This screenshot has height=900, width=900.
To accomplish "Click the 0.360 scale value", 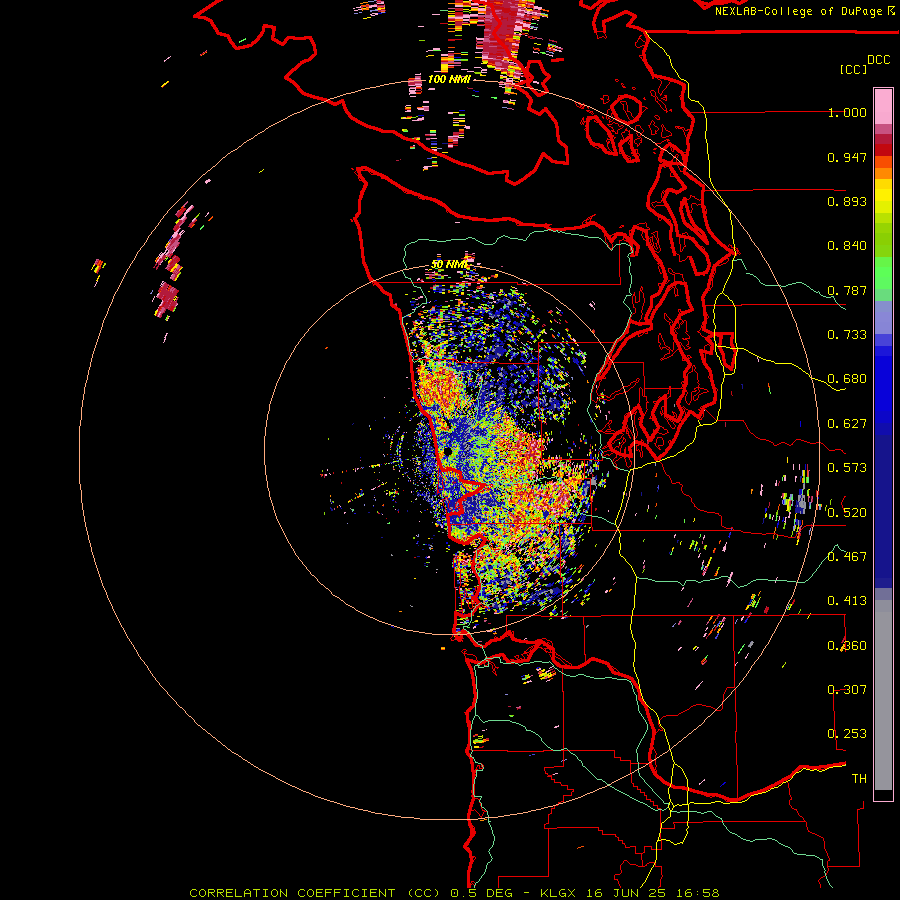I will point(847,646).
